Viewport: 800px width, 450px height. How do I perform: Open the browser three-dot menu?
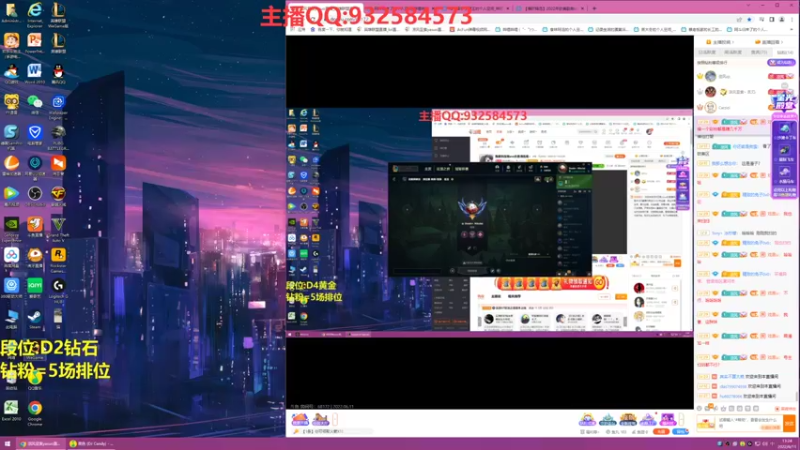click(x=792, y=19)
